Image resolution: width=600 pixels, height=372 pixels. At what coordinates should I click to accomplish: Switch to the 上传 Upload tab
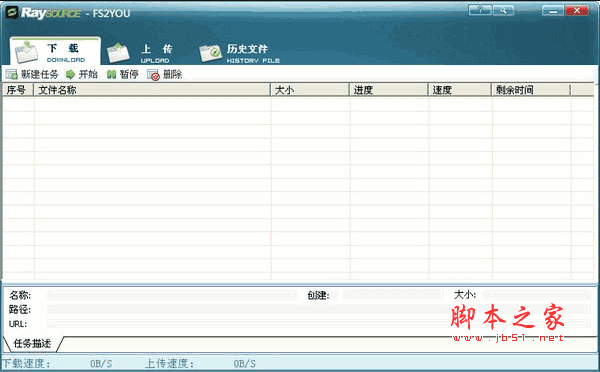(140, 53)
